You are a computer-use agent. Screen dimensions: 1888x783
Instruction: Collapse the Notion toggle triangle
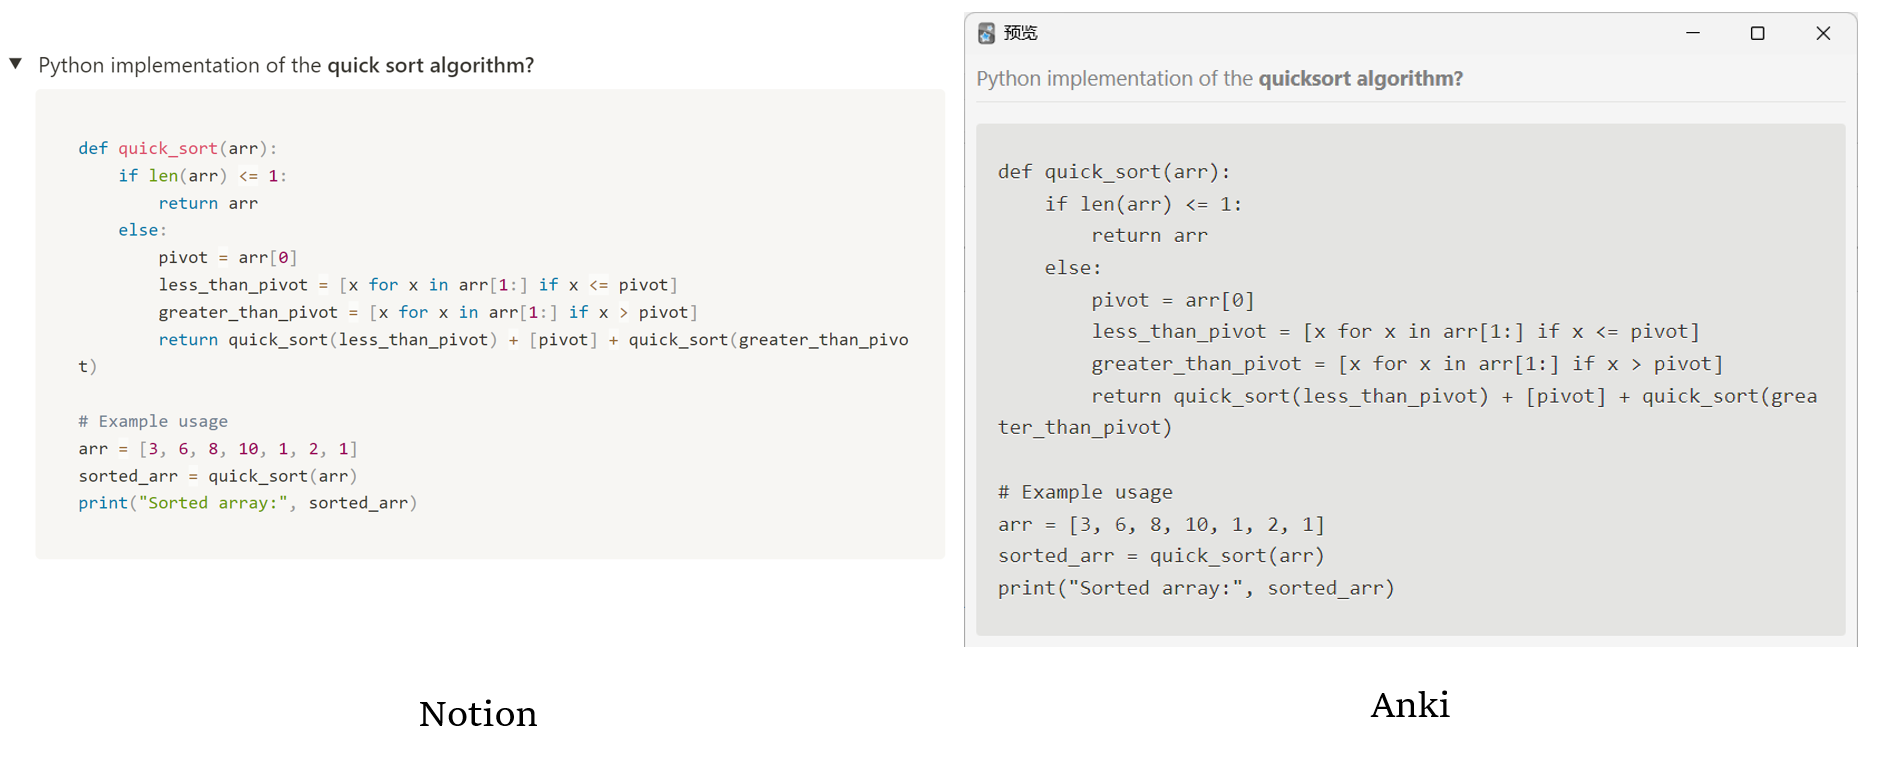[x=15, y=63]
